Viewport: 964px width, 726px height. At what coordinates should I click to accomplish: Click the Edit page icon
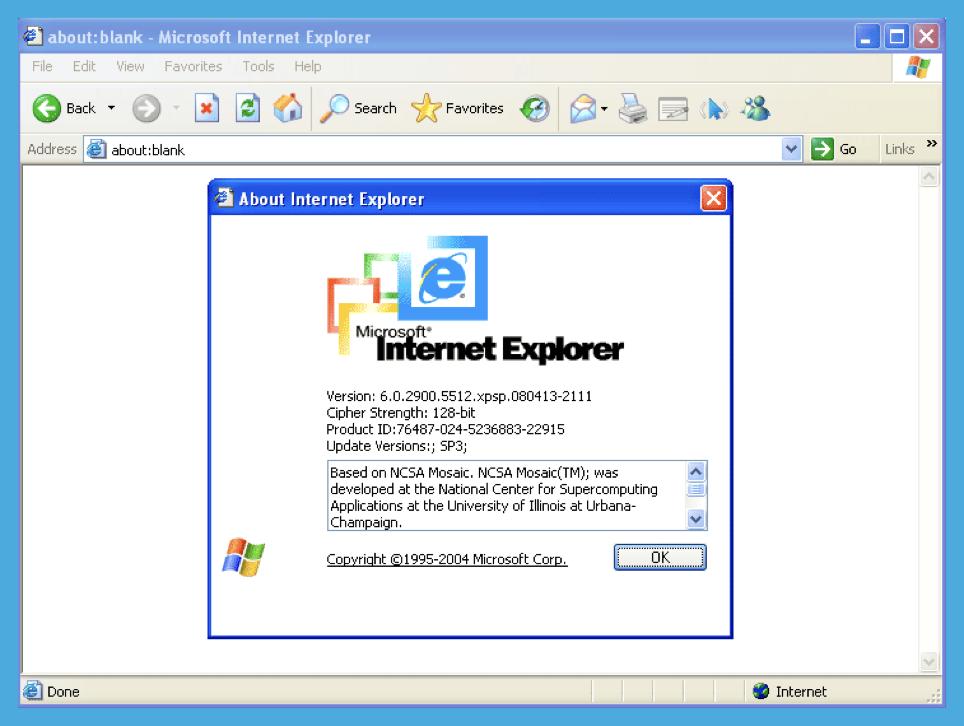(673, 109)
